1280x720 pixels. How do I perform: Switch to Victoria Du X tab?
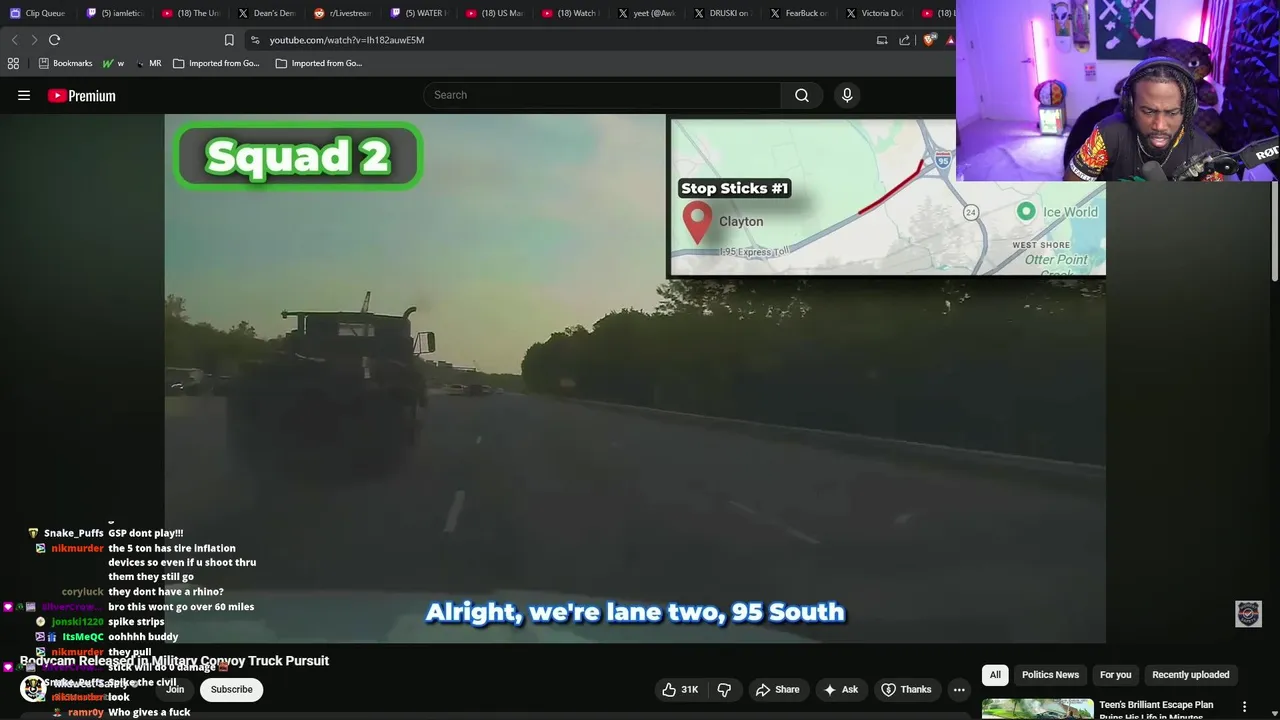[874, 13]
